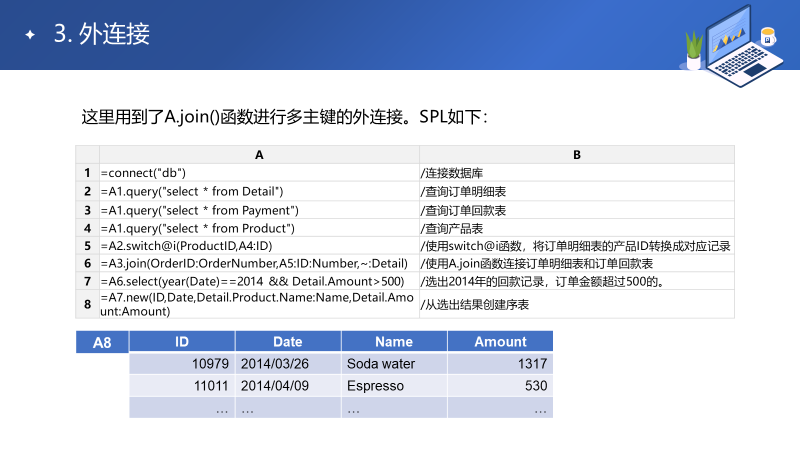Click the =A6.select(year(Date)==2014...) cell

(259, 281)
